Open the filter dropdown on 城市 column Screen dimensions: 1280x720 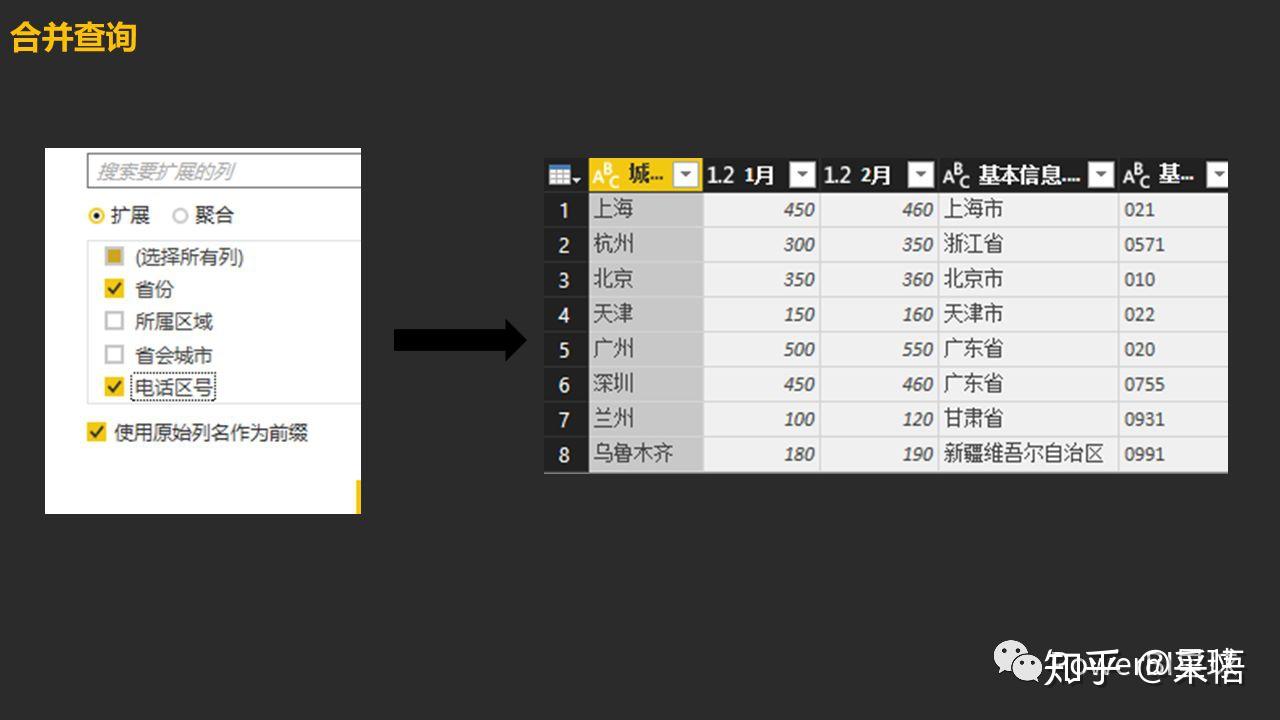[x=686, y=173]
